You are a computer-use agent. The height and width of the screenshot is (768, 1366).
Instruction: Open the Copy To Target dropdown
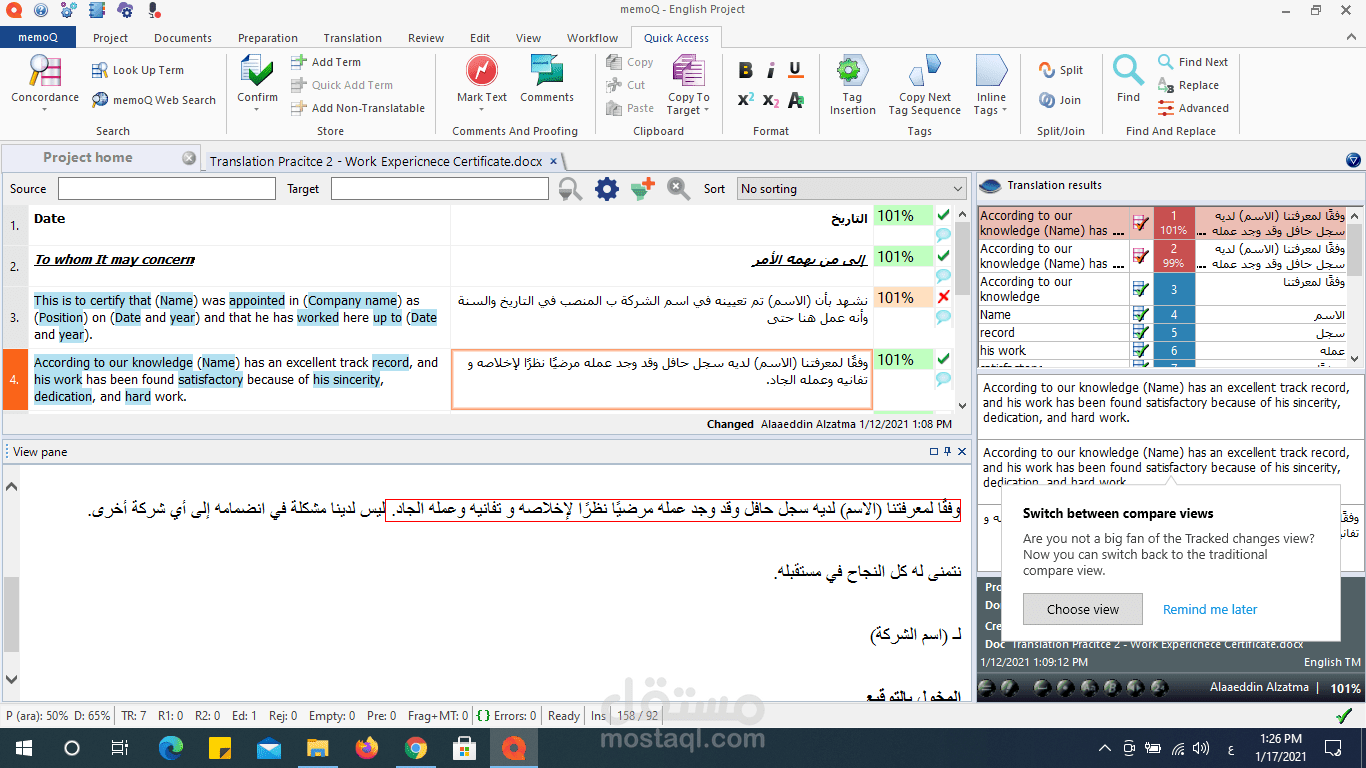coord(688,85)
